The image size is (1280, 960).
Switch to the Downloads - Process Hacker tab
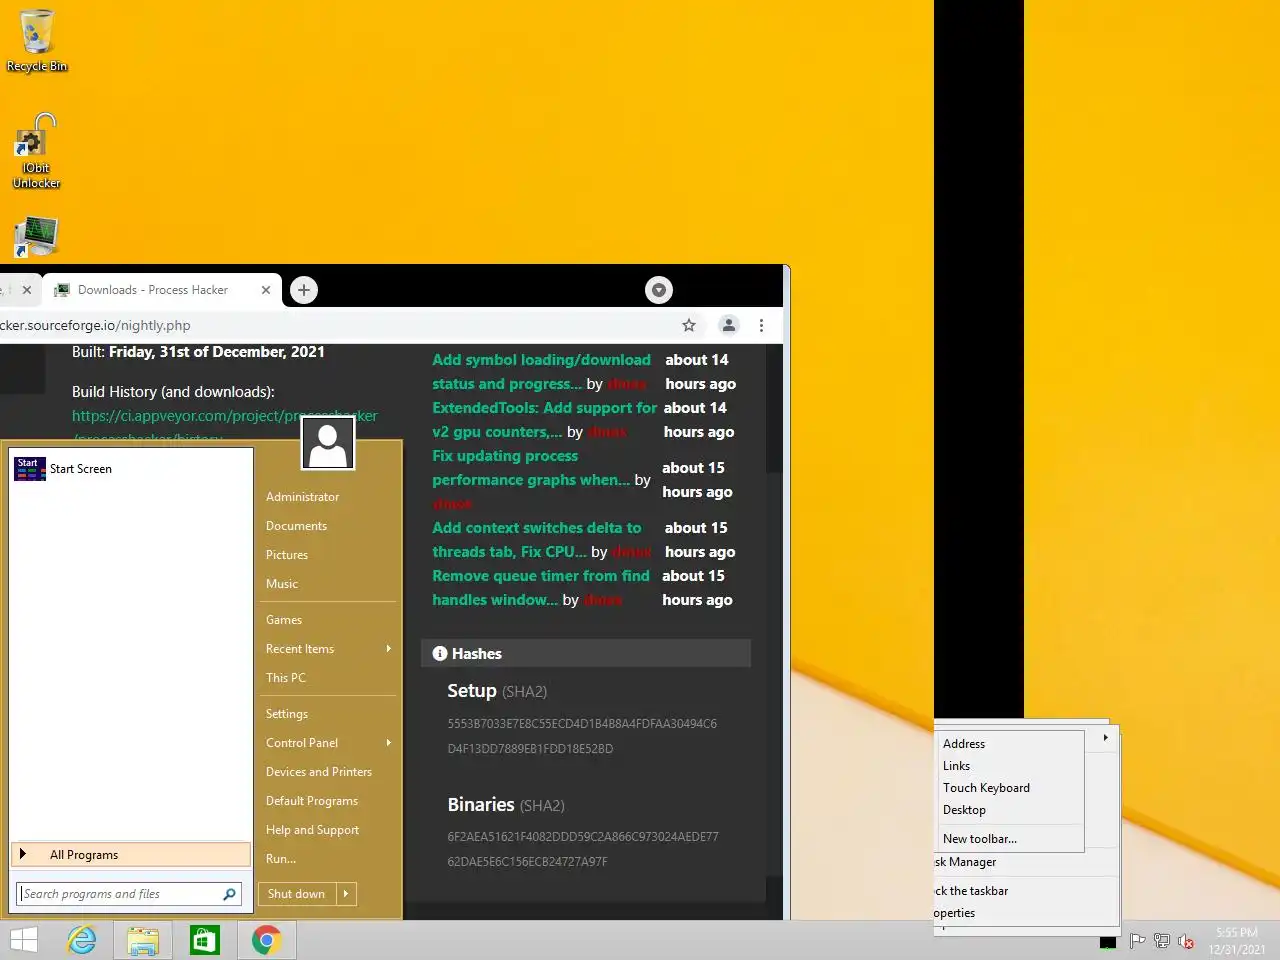point(153,290)
